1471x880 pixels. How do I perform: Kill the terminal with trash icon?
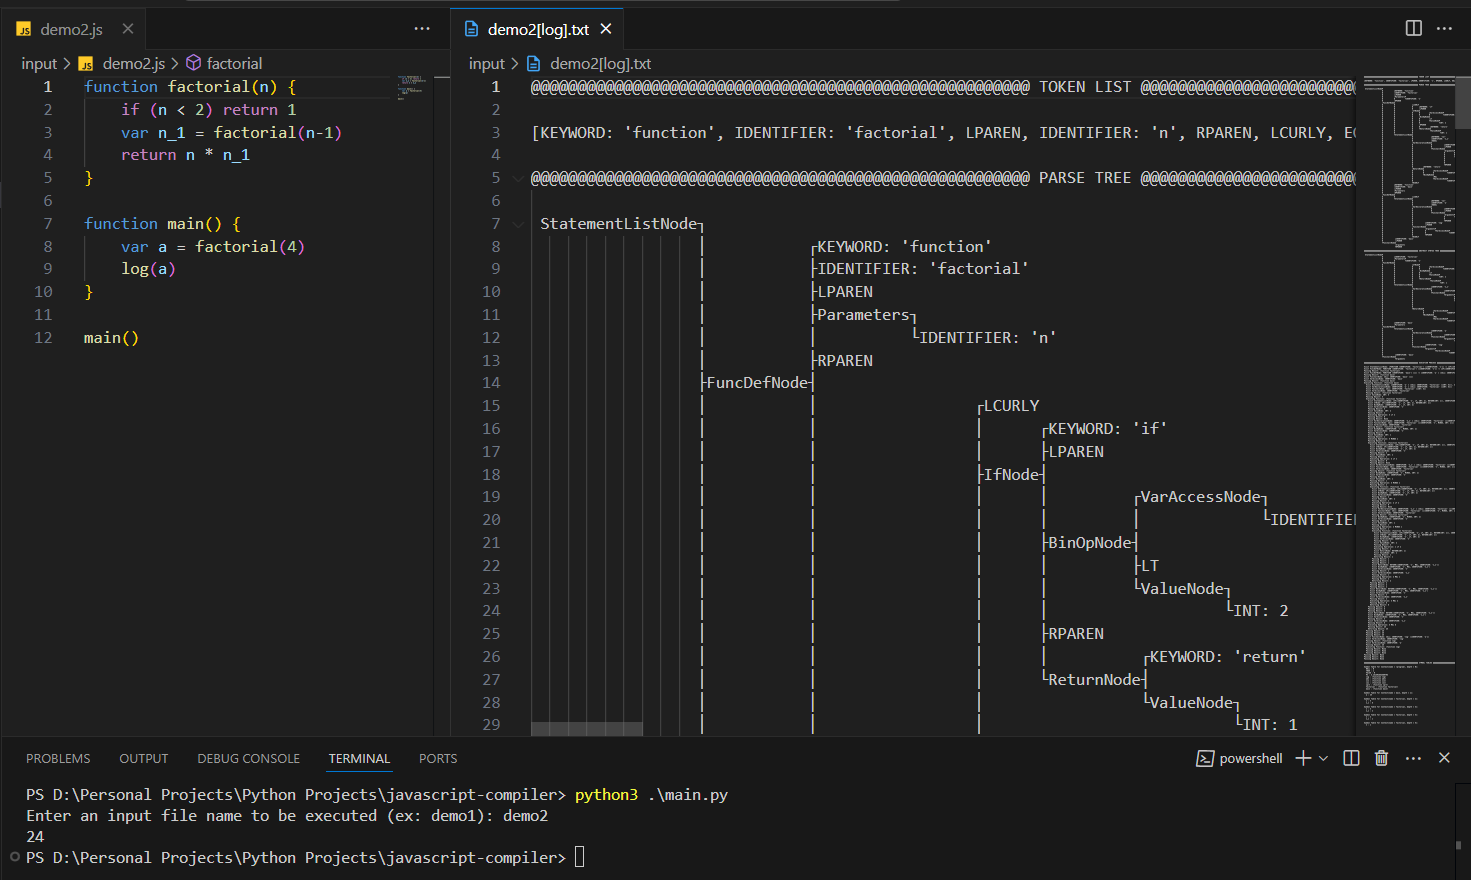point(1382,758)
